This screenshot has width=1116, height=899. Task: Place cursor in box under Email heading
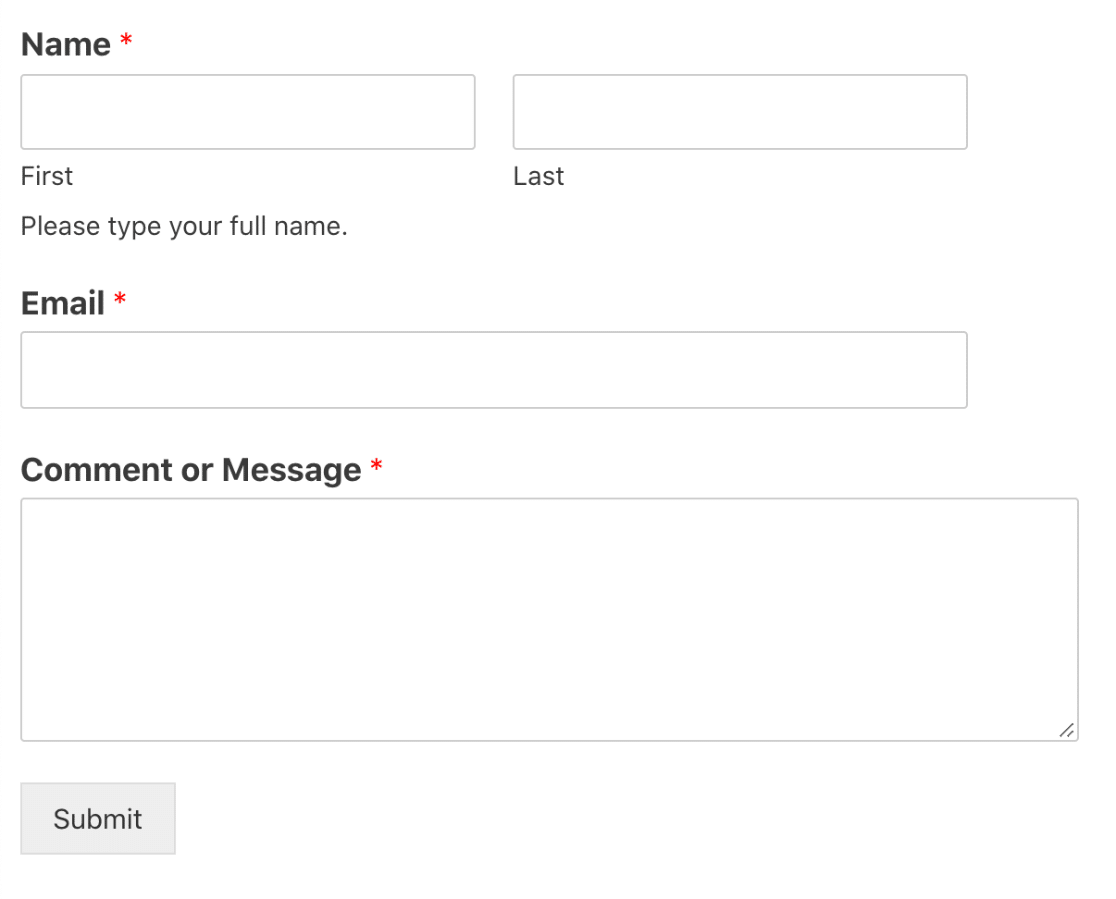pyautogui.click(x=494, y=369)
